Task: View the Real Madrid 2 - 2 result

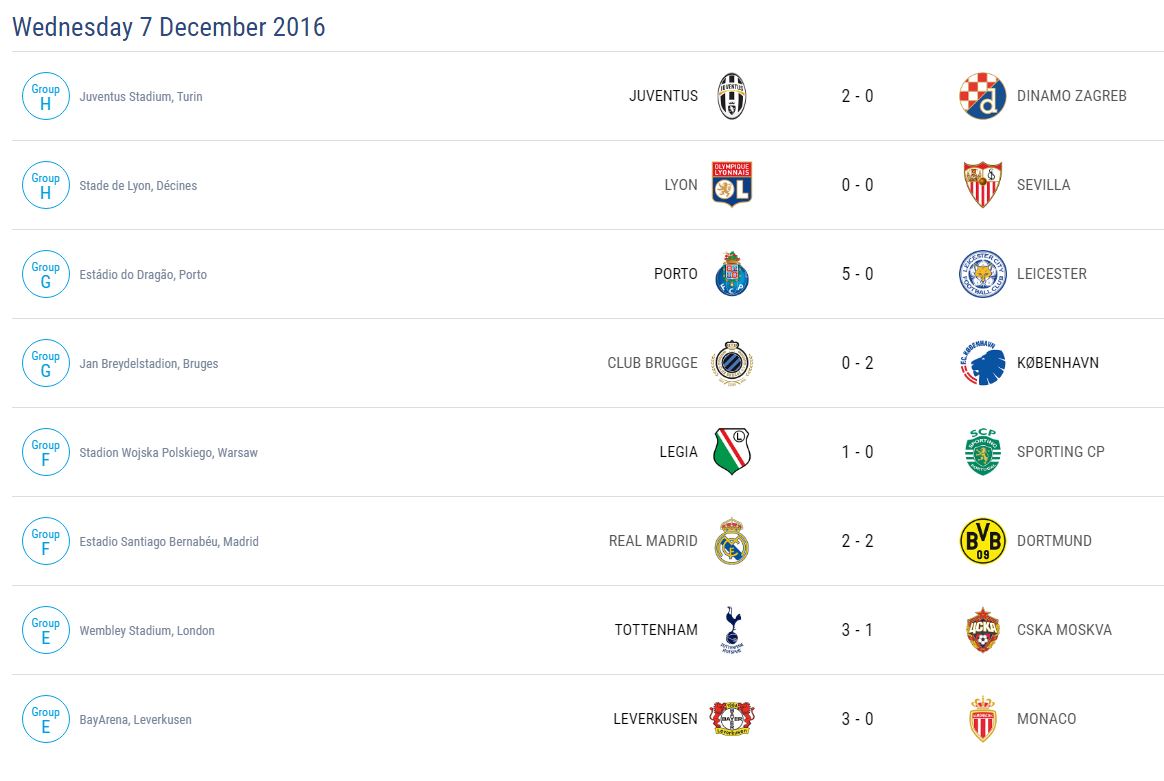Action: [857, 541]
